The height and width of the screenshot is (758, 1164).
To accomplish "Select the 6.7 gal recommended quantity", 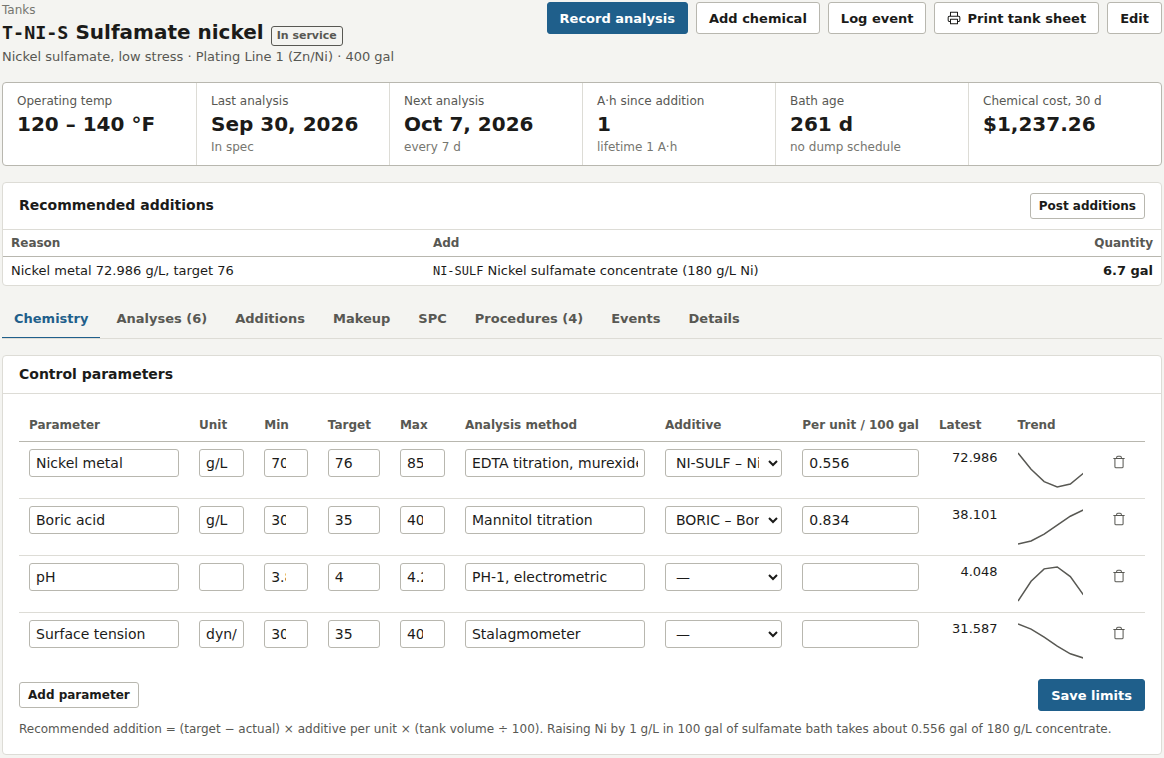I will pyautogui.click(x=1128, y=271).
